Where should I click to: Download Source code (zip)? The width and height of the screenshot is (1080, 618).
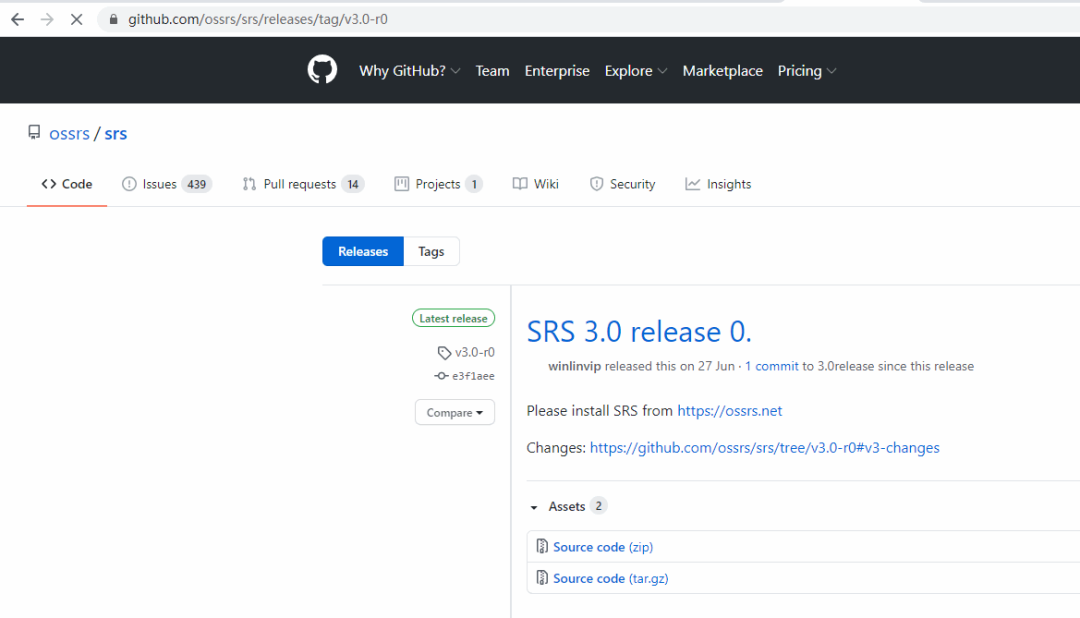(603, 547)
